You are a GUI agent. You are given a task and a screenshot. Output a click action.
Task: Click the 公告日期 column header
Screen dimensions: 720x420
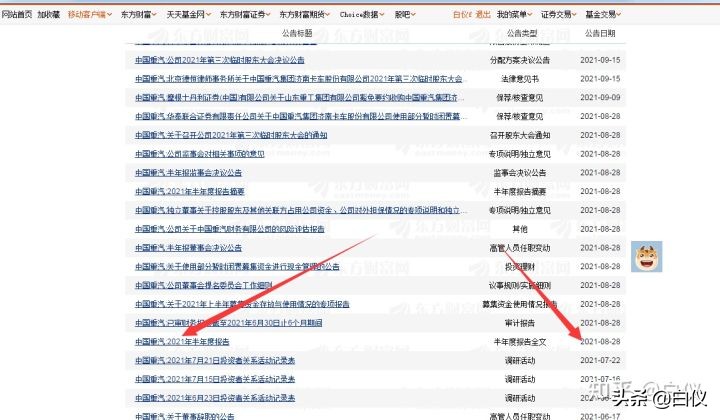pyautogui.click(x=600, y=33)
